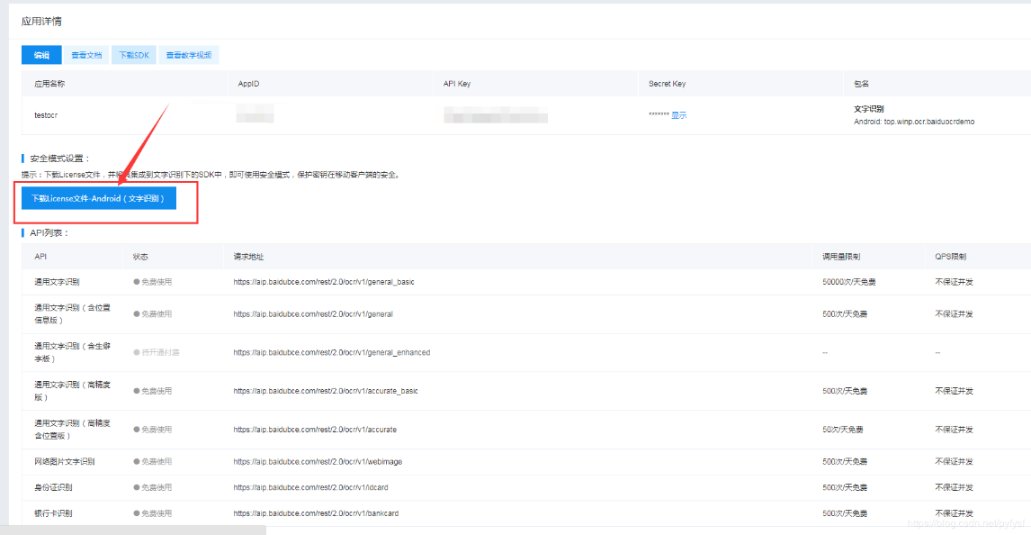Click the API列表 section heading
The image size is (1031, 535).
pyautogui.click(x=49, y=233)
